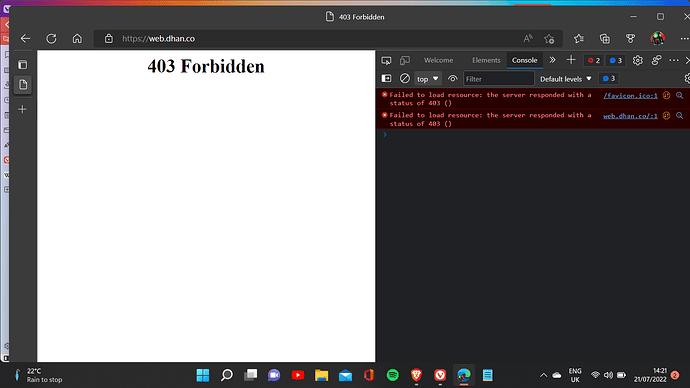Switch to the Elements tab
Image resolution: width=690 pixels, height=388 pixels.
tap(486, 60)
